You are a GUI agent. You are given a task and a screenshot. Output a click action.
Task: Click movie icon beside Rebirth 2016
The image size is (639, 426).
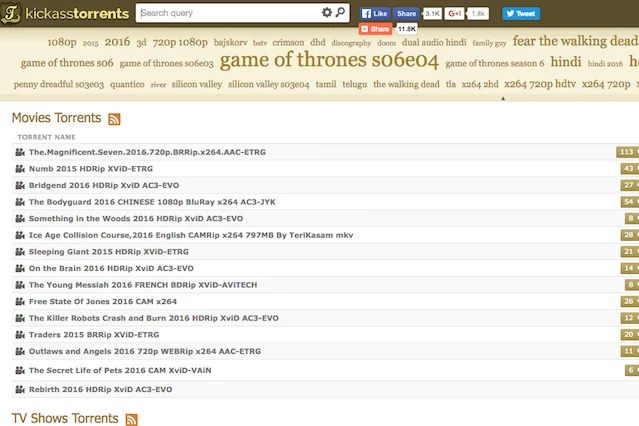pyautogui.click(x=20, y=390)
